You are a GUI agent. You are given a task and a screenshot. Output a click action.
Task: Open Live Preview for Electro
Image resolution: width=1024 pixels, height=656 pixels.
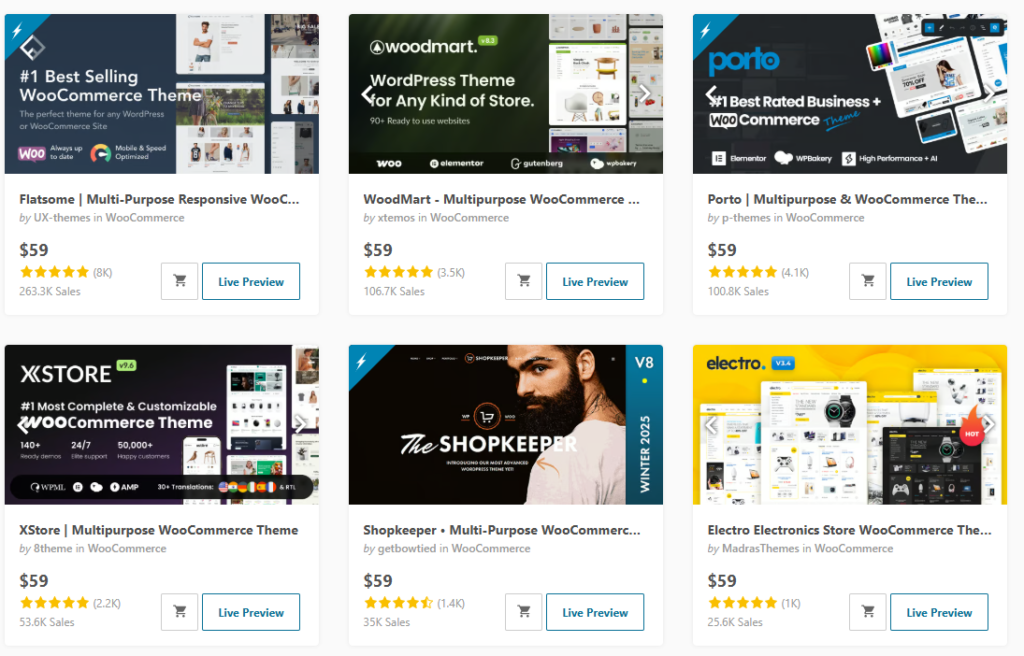939,612
